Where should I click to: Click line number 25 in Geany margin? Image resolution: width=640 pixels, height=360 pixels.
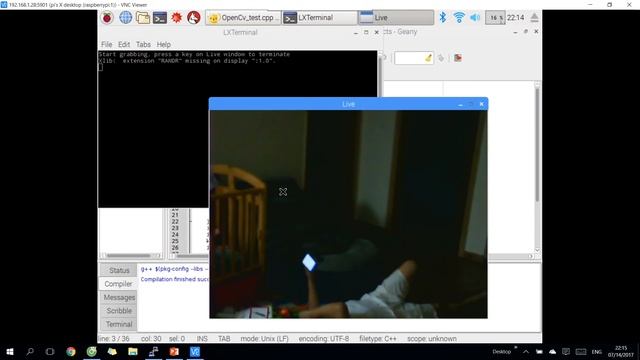click(x=175, y=241)
